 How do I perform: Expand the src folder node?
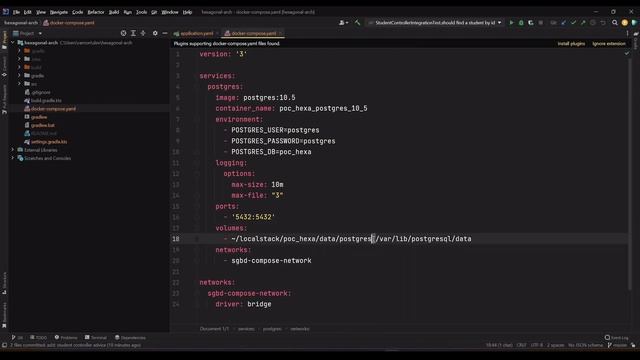tap(19, 84)
